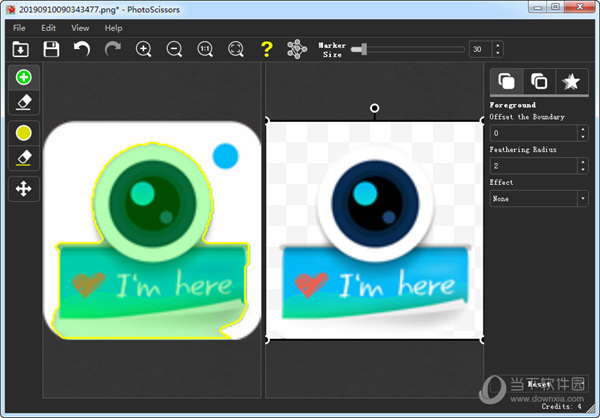The height and width of the screenshot is (418, 600).
Task: Click the top-right corner handle of result image
Action: coord(482,121)
